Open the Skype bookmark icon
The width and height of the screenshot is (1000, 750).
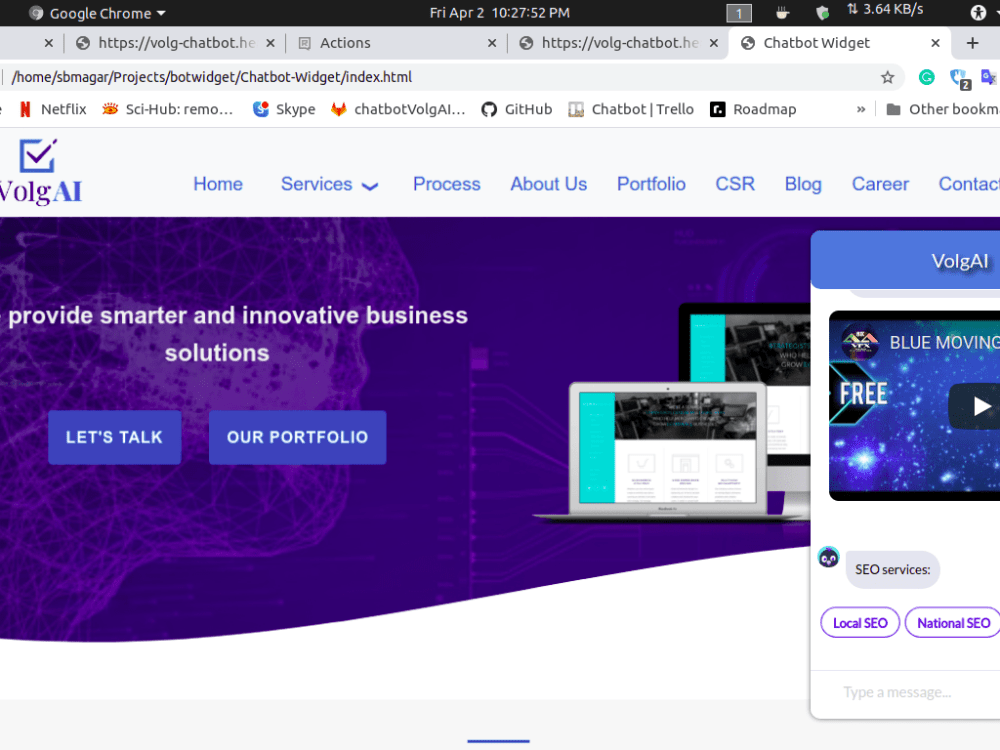pyautogui.click(x=261, y=109)
